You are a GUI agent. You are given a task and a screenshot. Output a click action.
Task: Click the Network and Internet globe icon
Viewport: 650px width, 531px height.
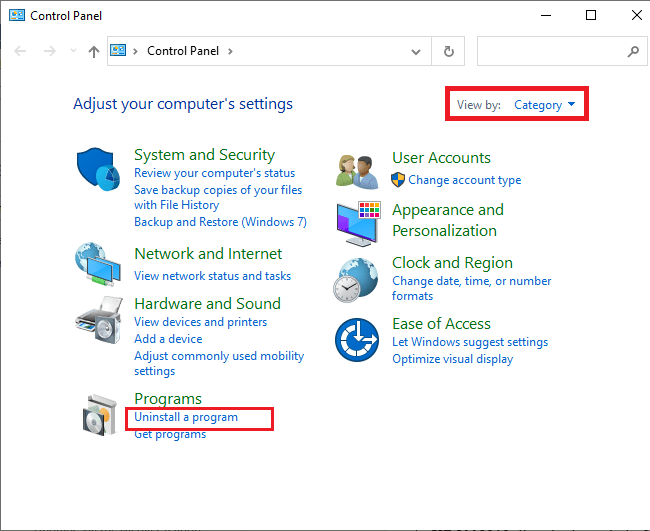[x=98, y=264]
